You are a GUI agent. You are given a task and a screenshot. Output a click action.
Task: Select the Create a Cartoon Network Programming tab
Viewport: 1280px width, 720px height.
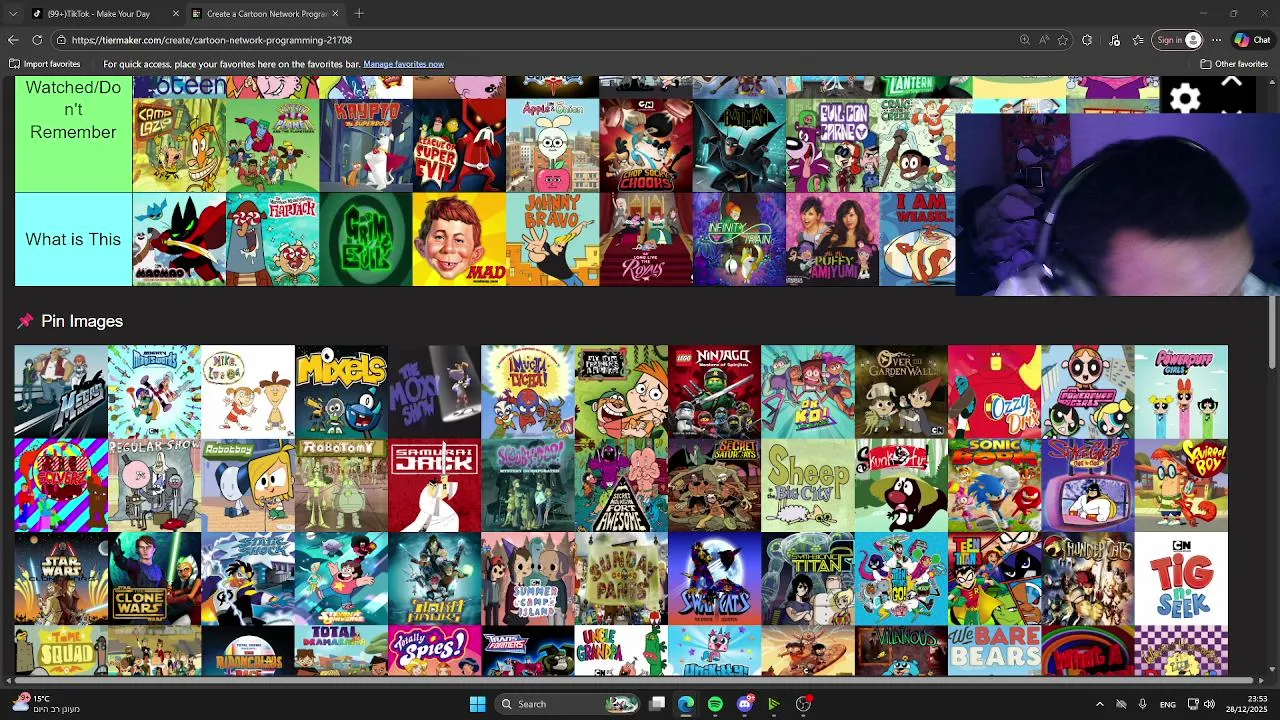tap(266, 14)
